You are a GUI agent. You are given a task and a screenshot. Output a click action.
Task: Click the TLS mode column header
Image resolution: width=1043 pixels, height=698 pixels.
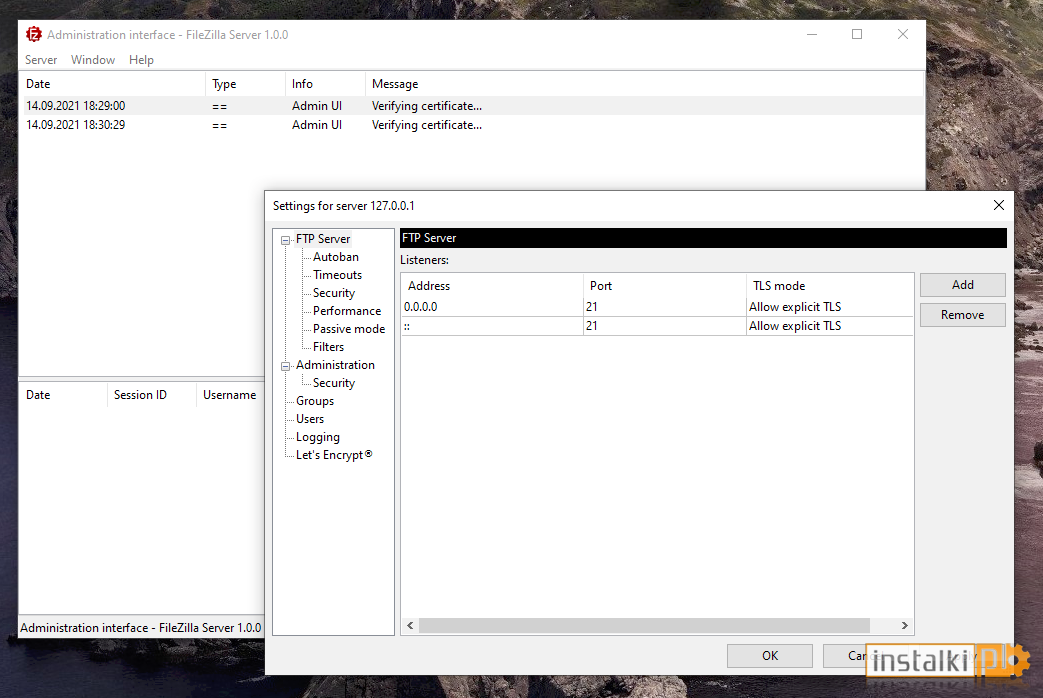click(x=829, y=285)
